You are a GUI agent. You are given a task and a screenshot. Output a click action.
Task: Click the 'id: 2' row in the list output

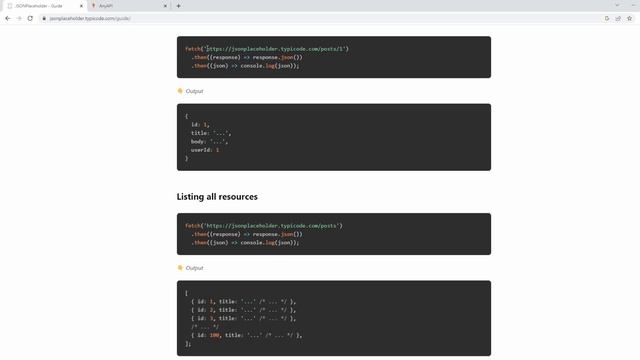tap(243, 310)
